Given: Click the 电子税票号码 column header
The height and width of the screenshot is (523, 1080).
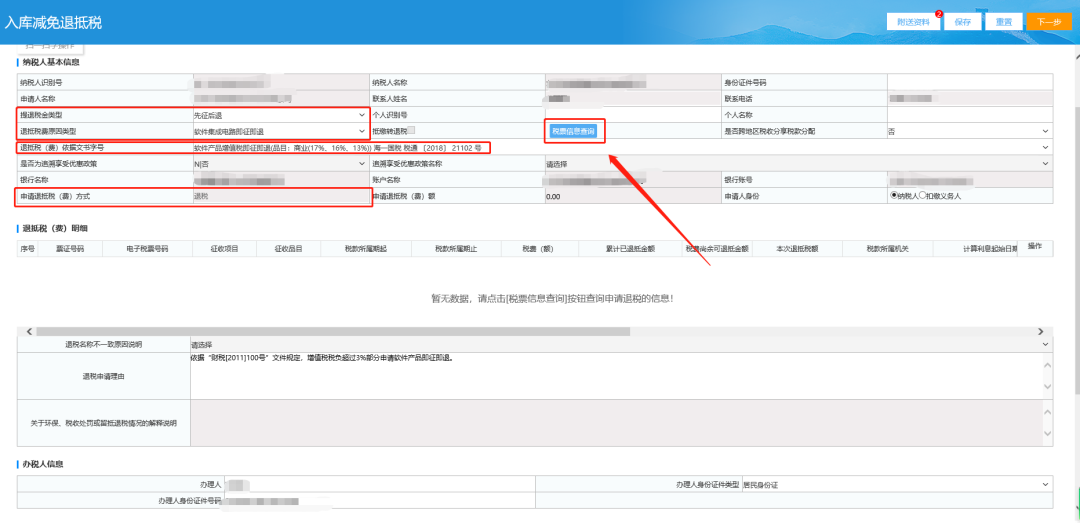Looking at the screenshot, I should [147, 248].
